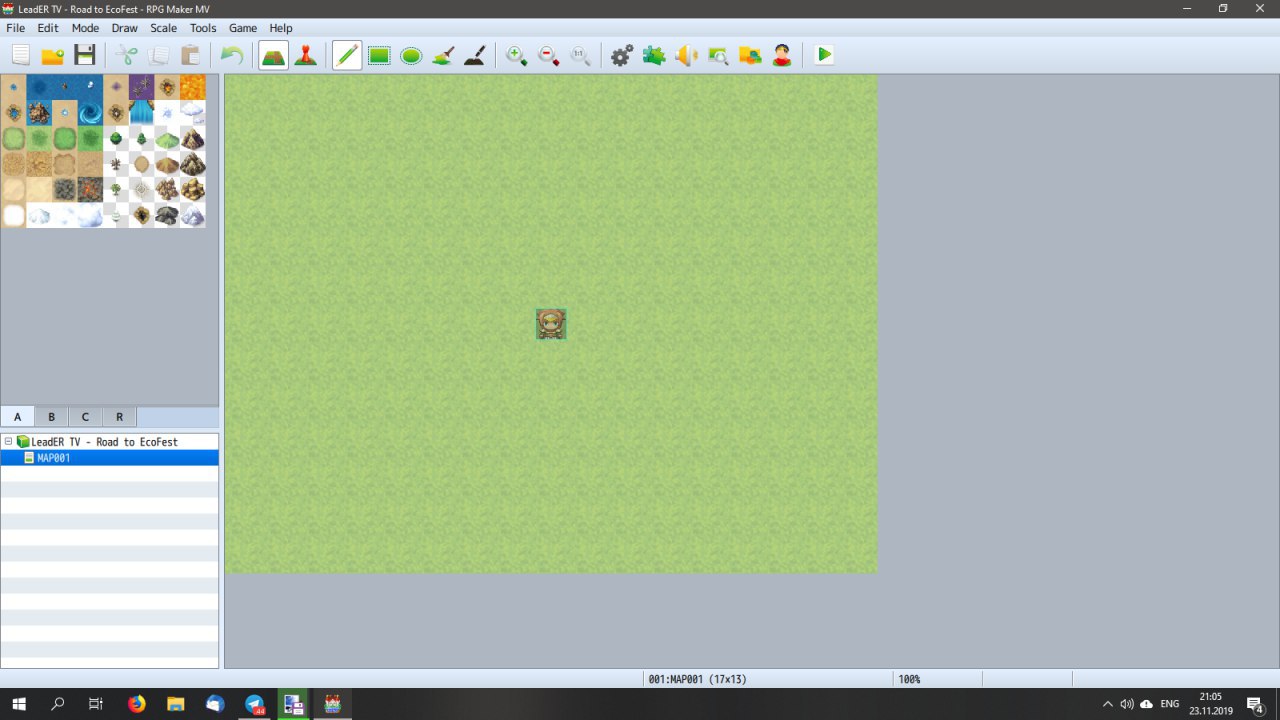This screenshot has height=720, width=1280.
Task: Open the Draw menu
Action: coord(125,28)
